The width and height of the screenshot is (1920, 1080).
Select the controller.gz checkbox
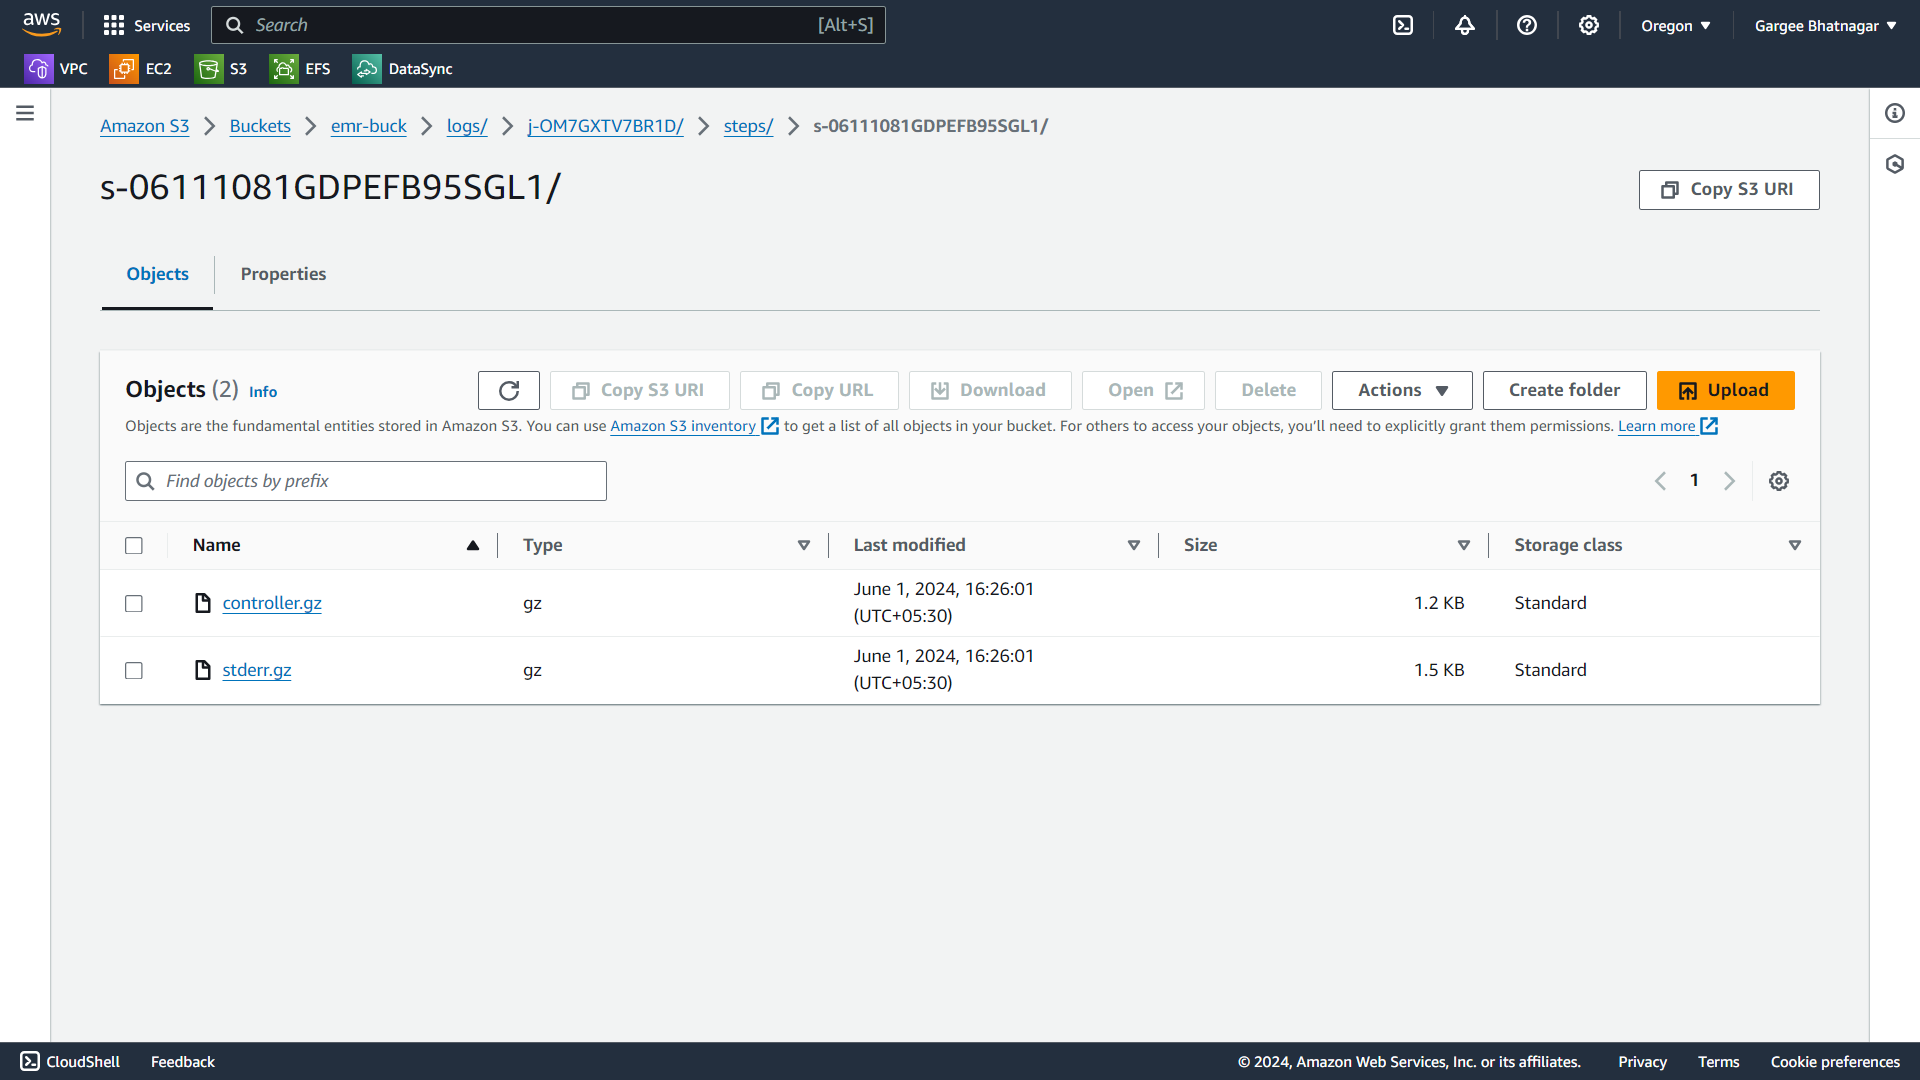click(134, 603)
